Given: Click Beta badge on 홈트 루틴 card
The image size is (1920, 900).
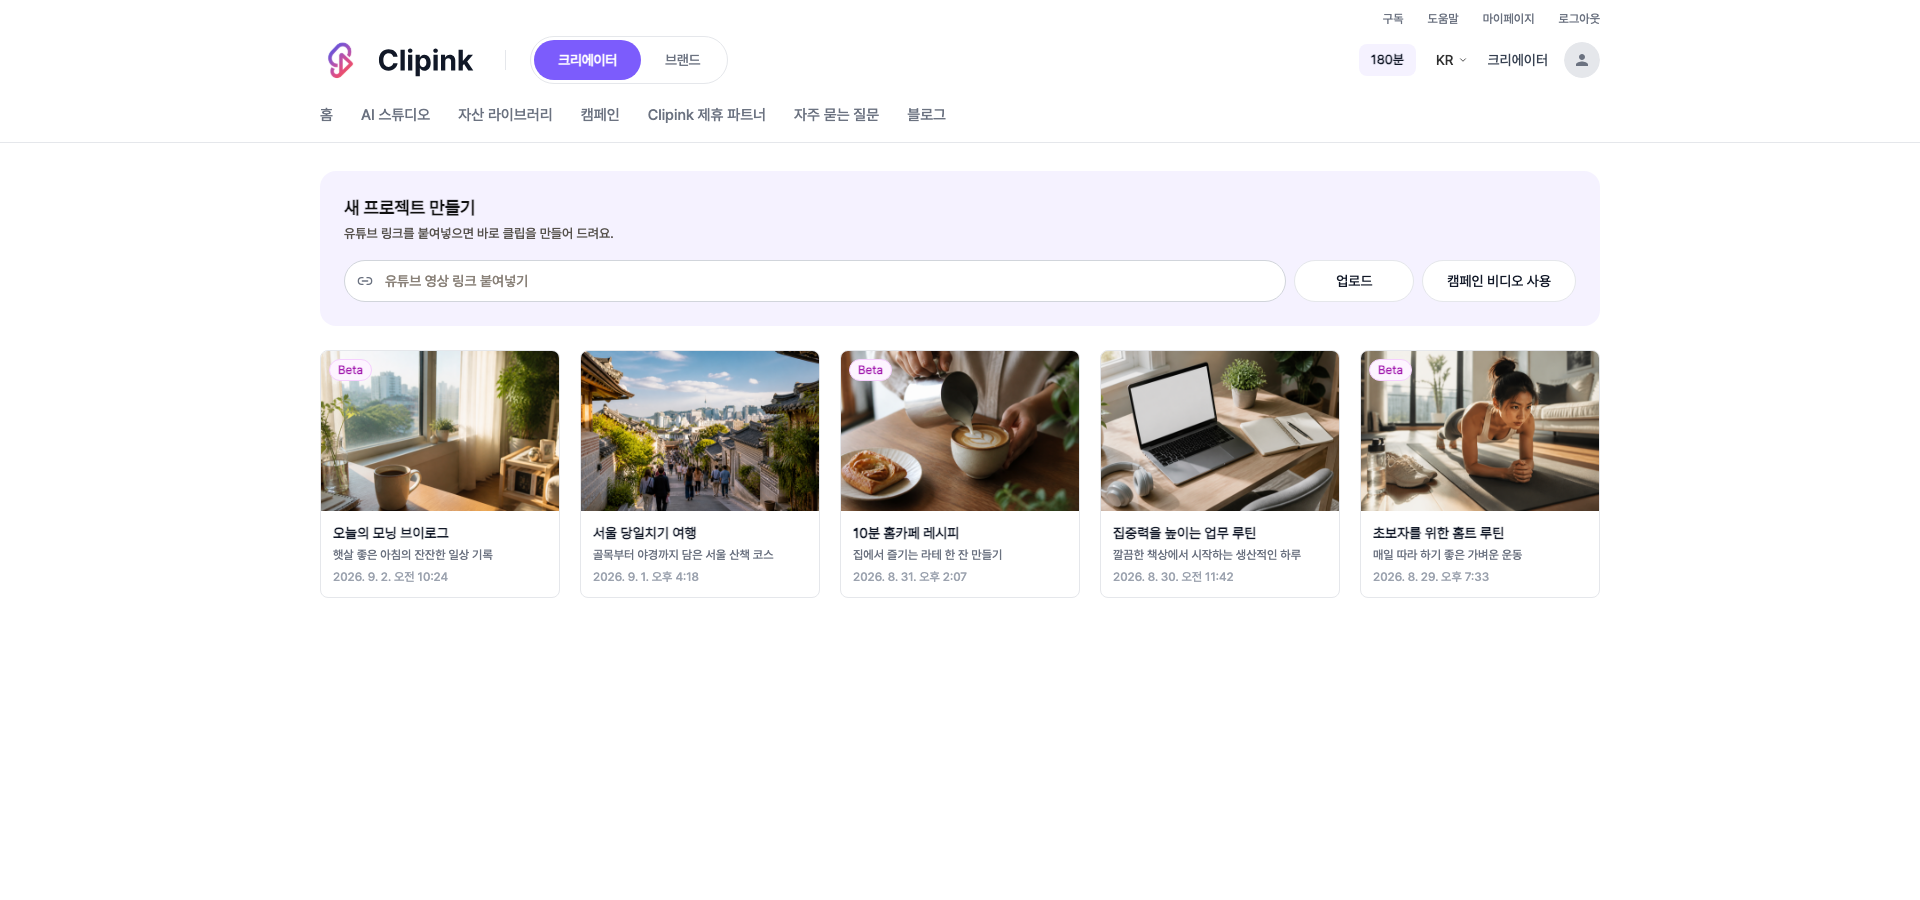Looking at the screenshot, I should (x=1390, y=370).
